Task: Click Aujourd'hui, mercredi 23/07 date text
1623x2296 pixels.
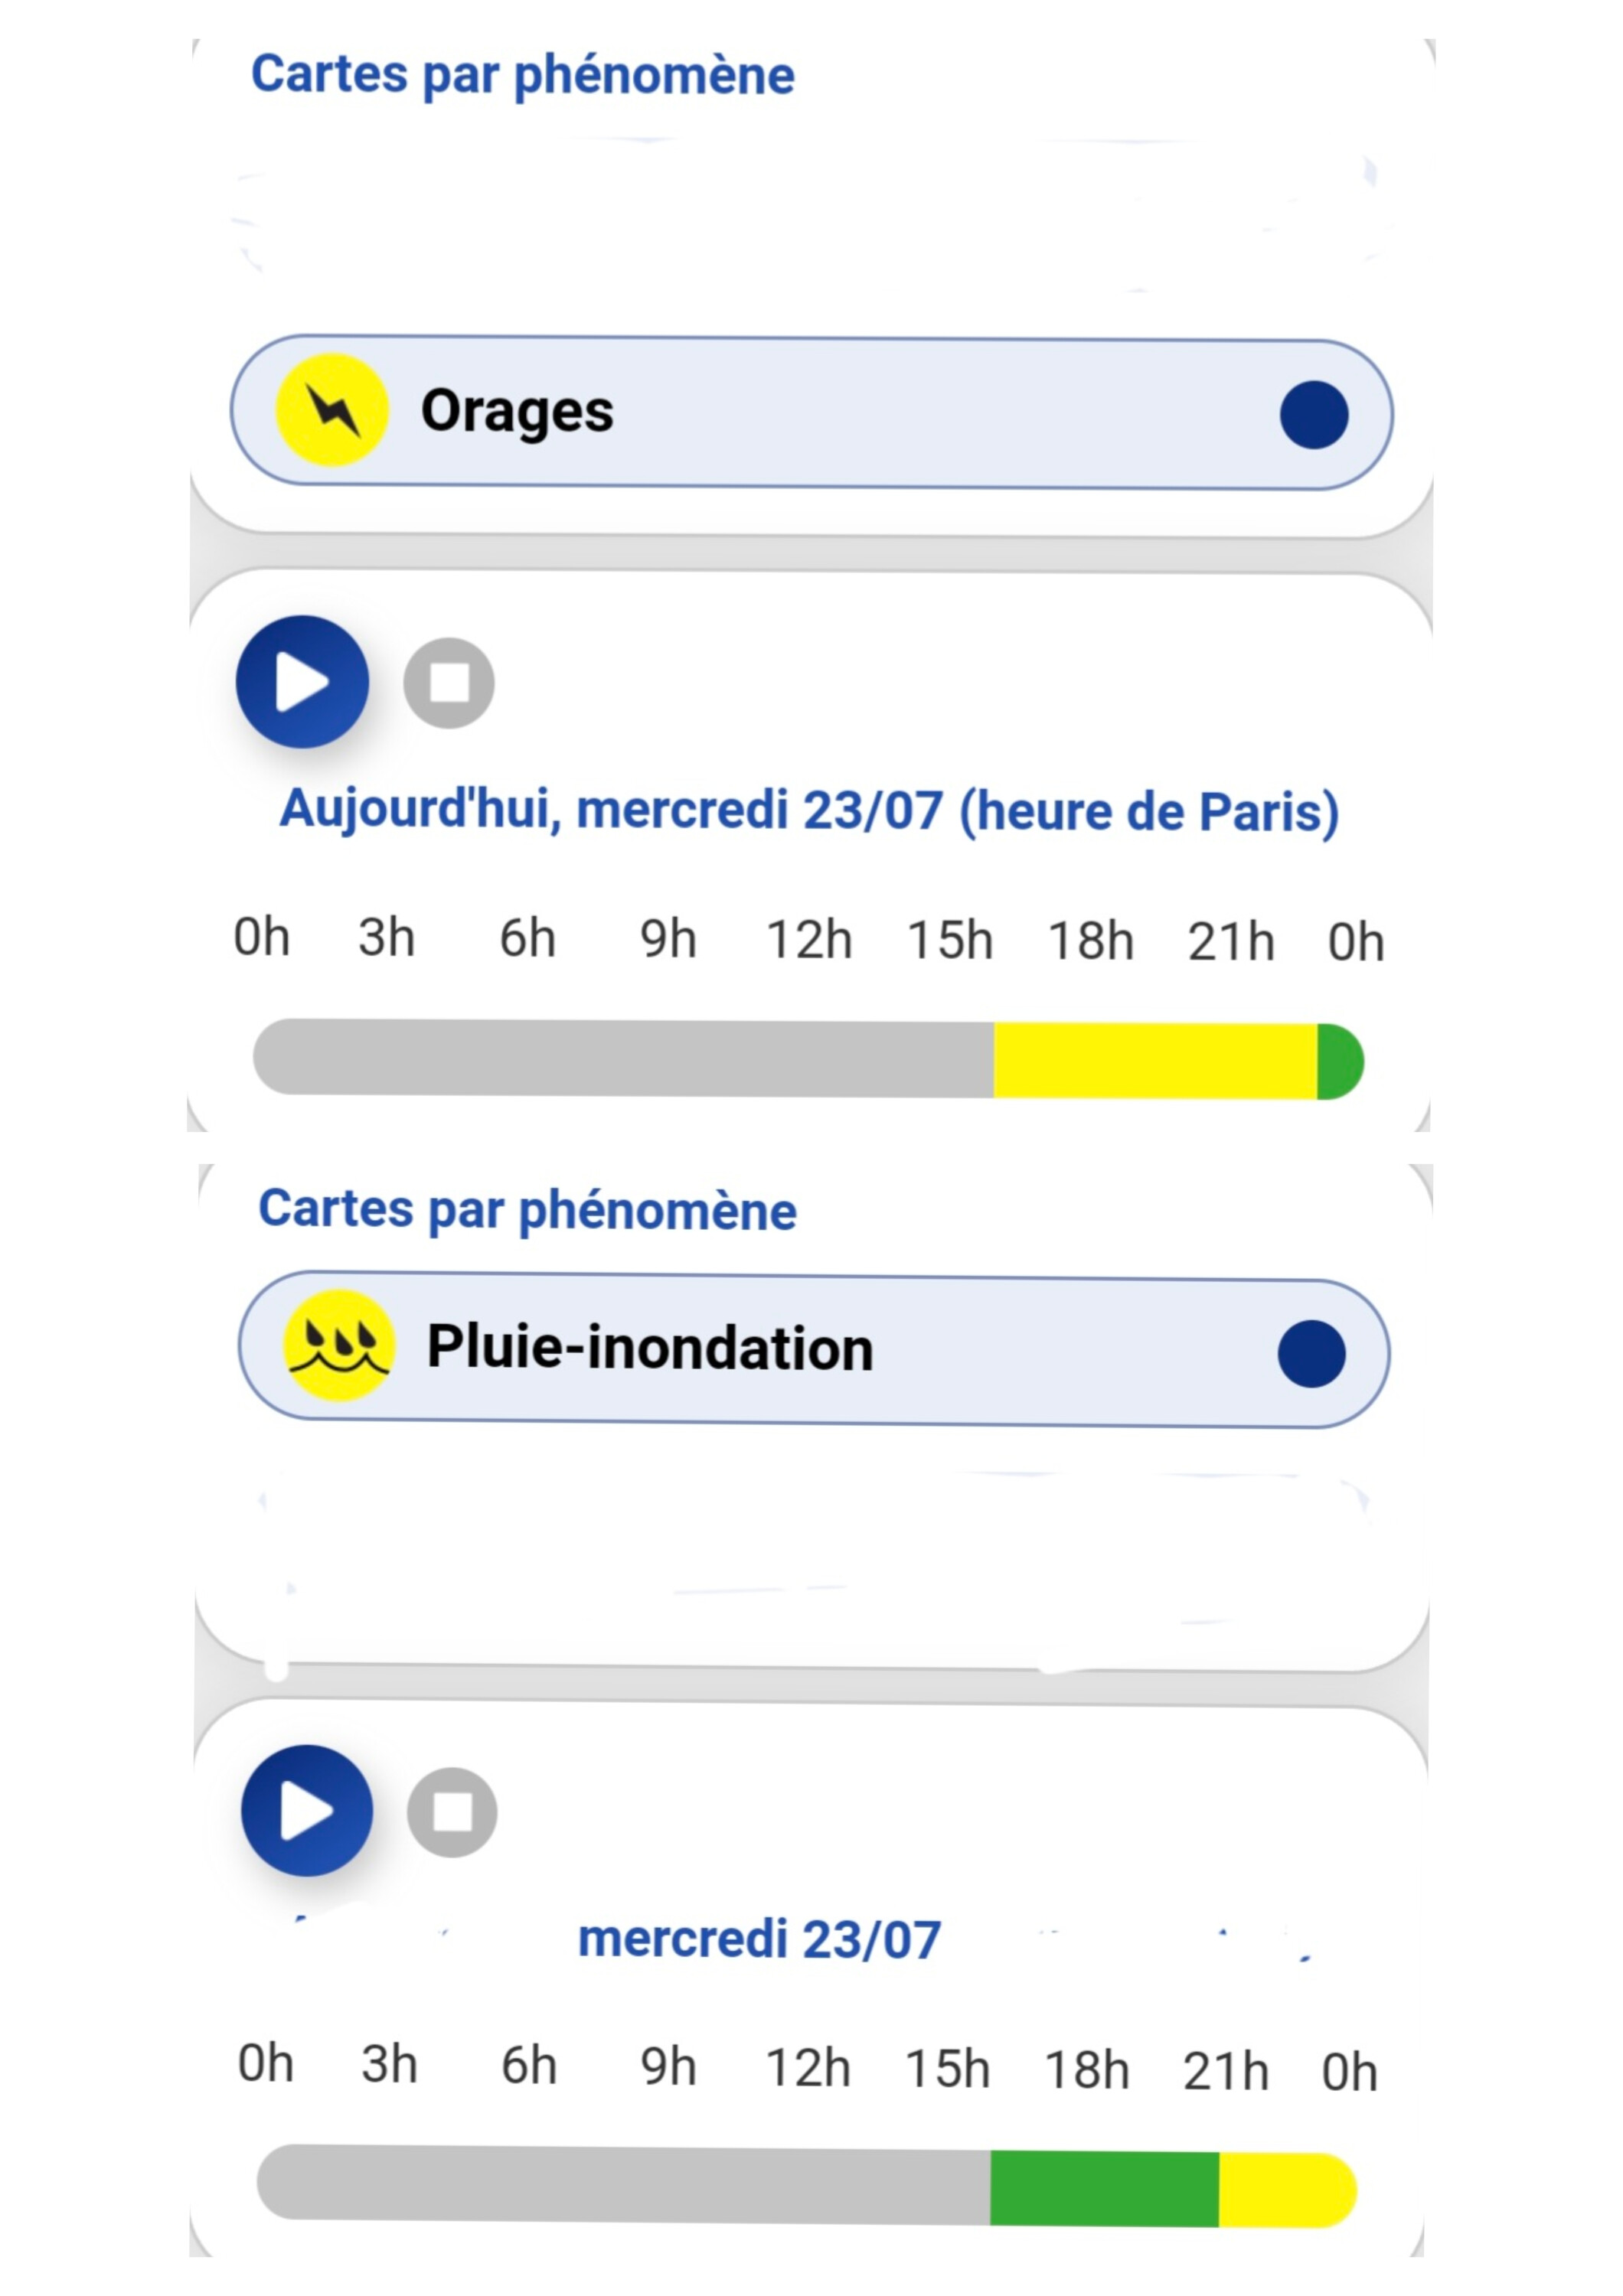Action: pos(810,811)
